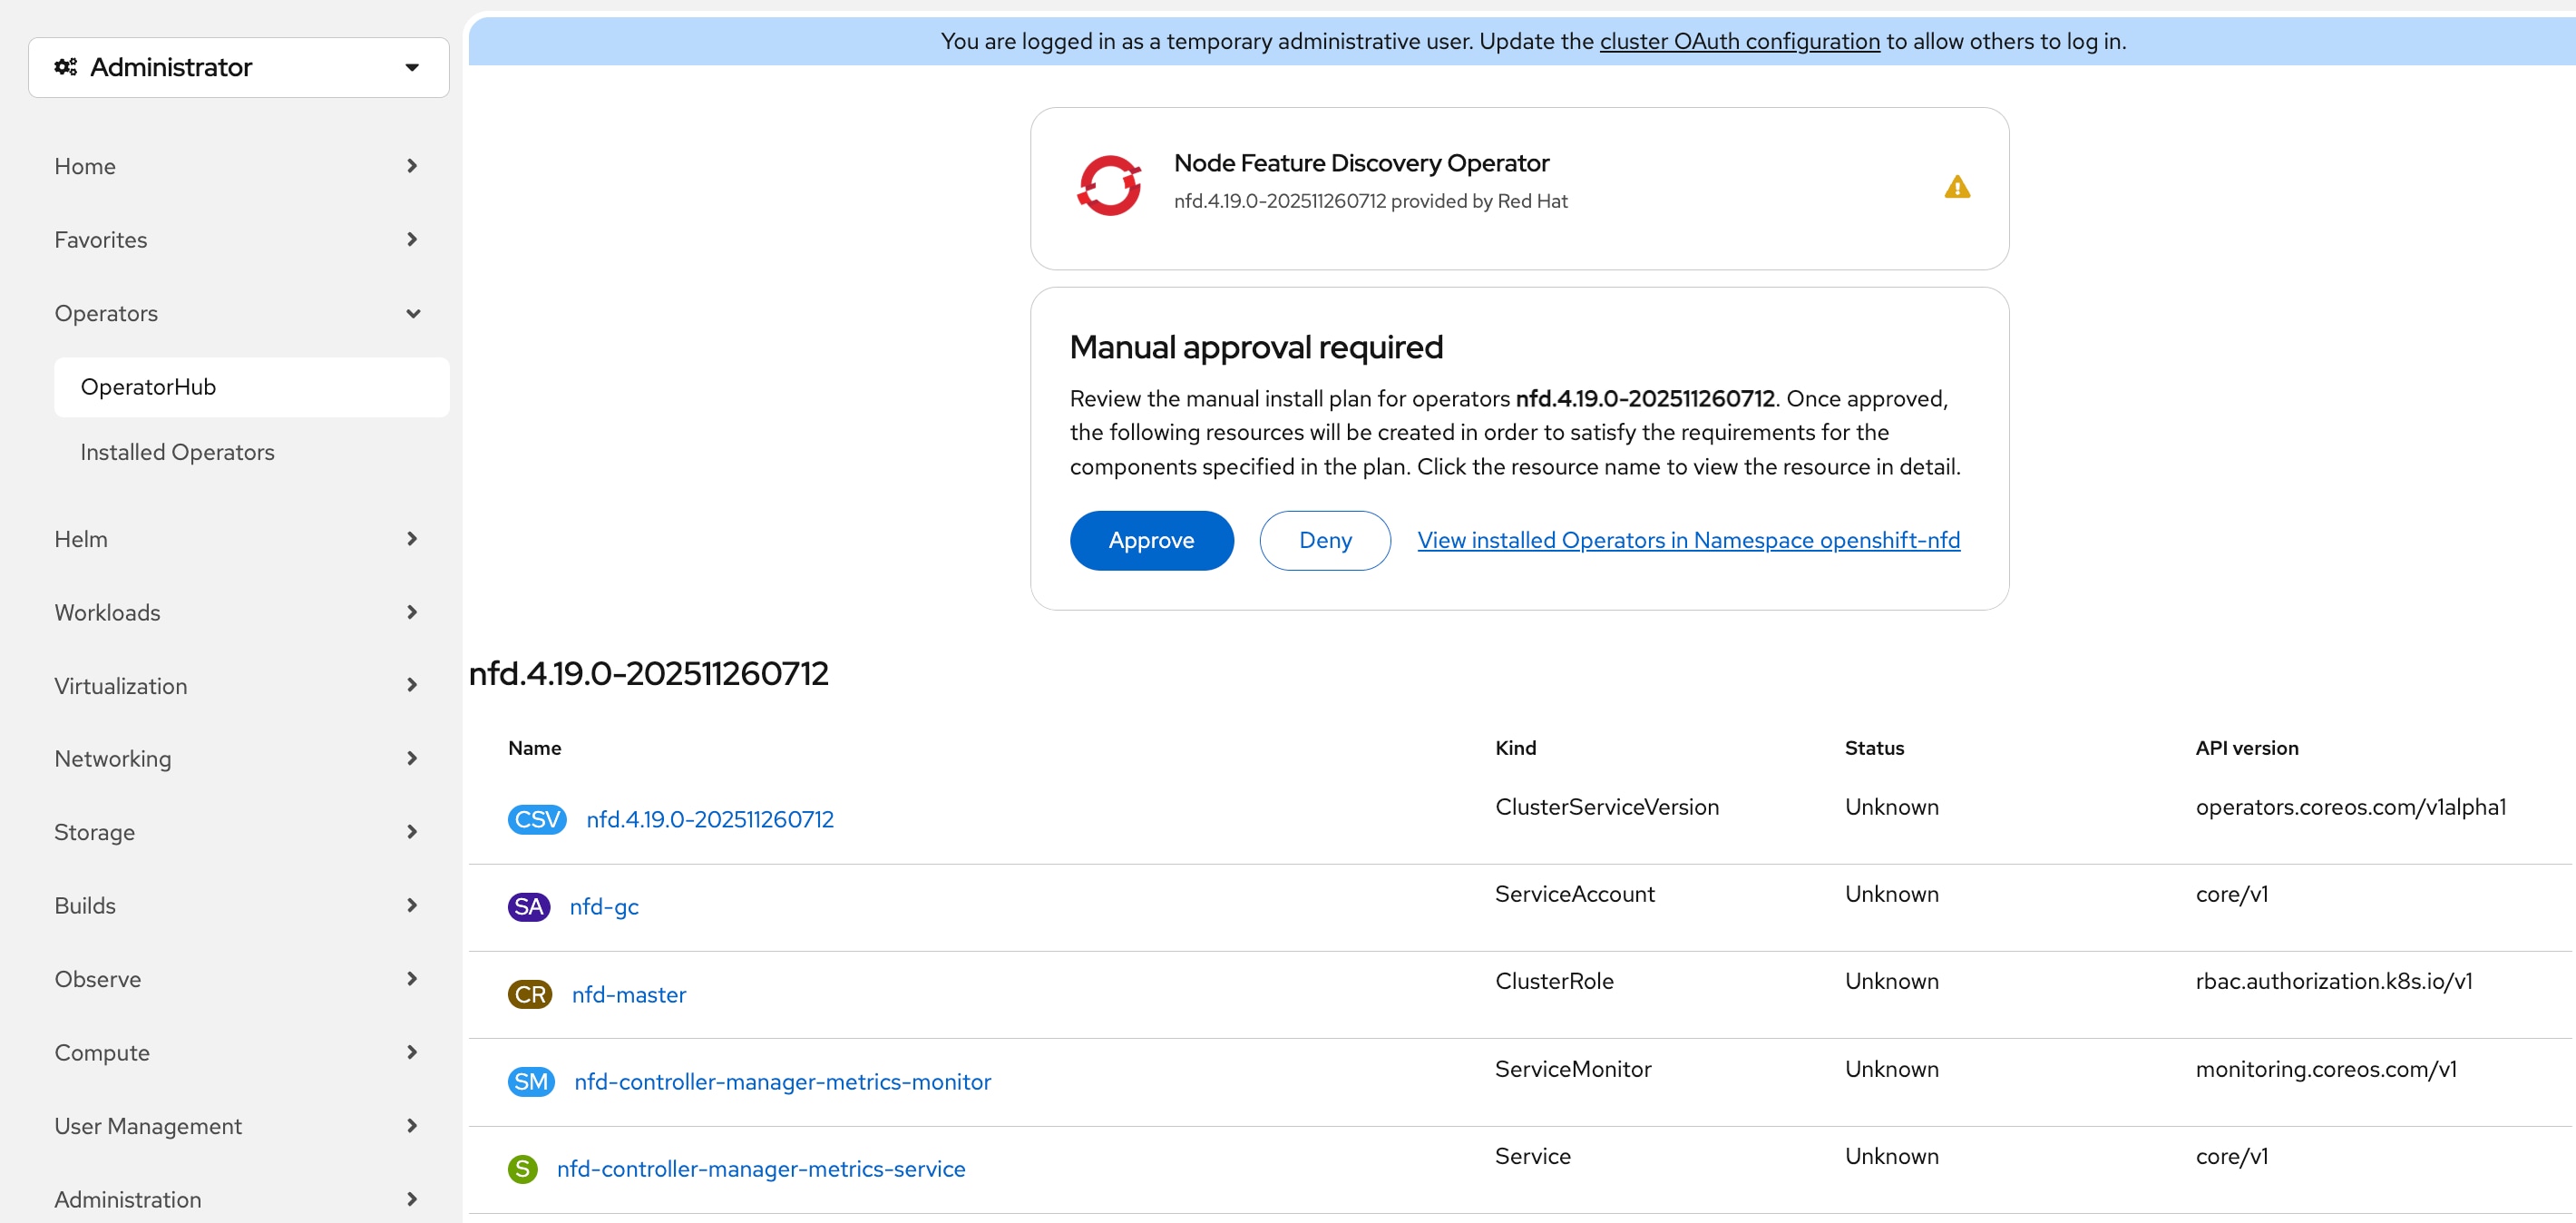Expand the Observe navigation section

click(x=238, y=979)
